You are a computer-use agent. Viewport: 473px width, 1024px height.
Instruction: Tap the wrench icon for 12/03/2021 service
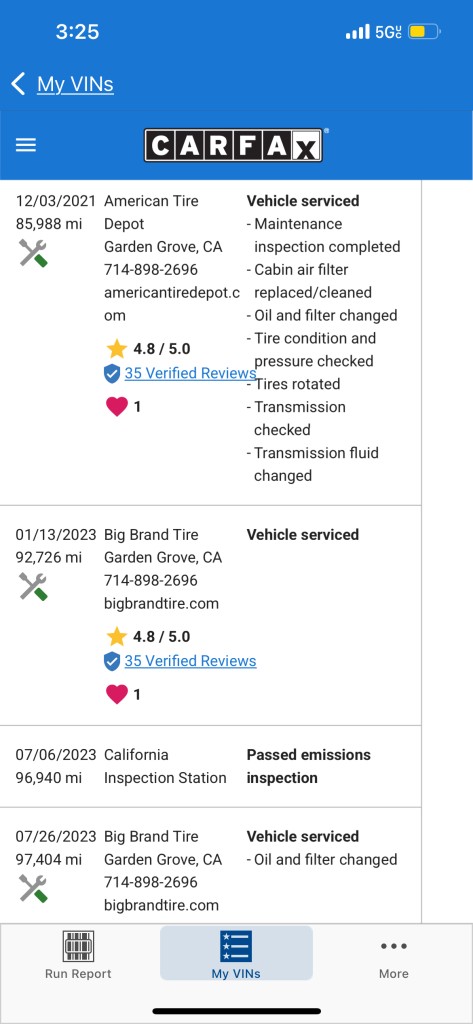pyautogui.click(x=33, y=253)
